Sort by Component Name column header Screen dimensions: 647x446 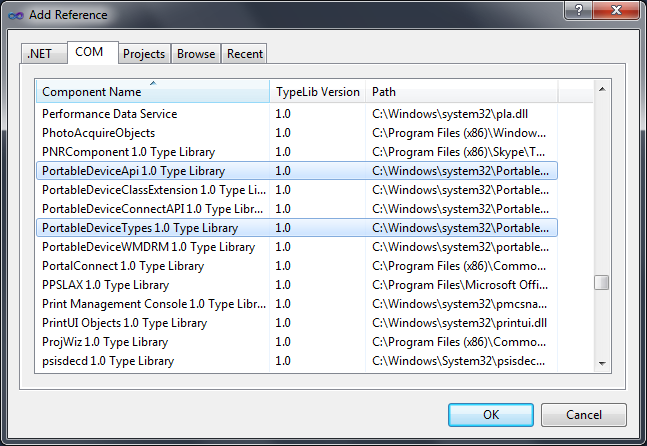[150, 92]
